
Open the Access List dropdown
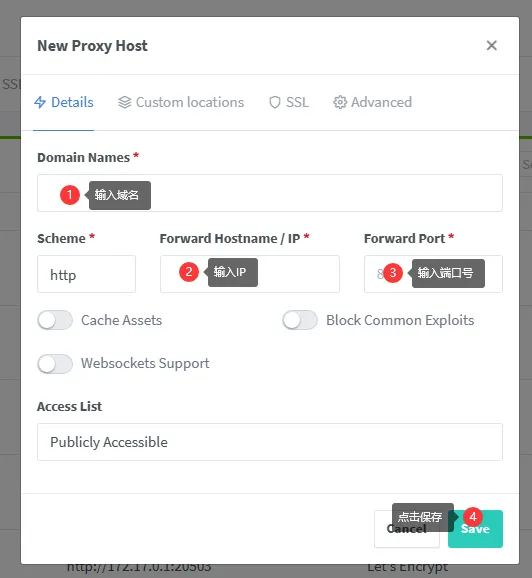[270, 442]
